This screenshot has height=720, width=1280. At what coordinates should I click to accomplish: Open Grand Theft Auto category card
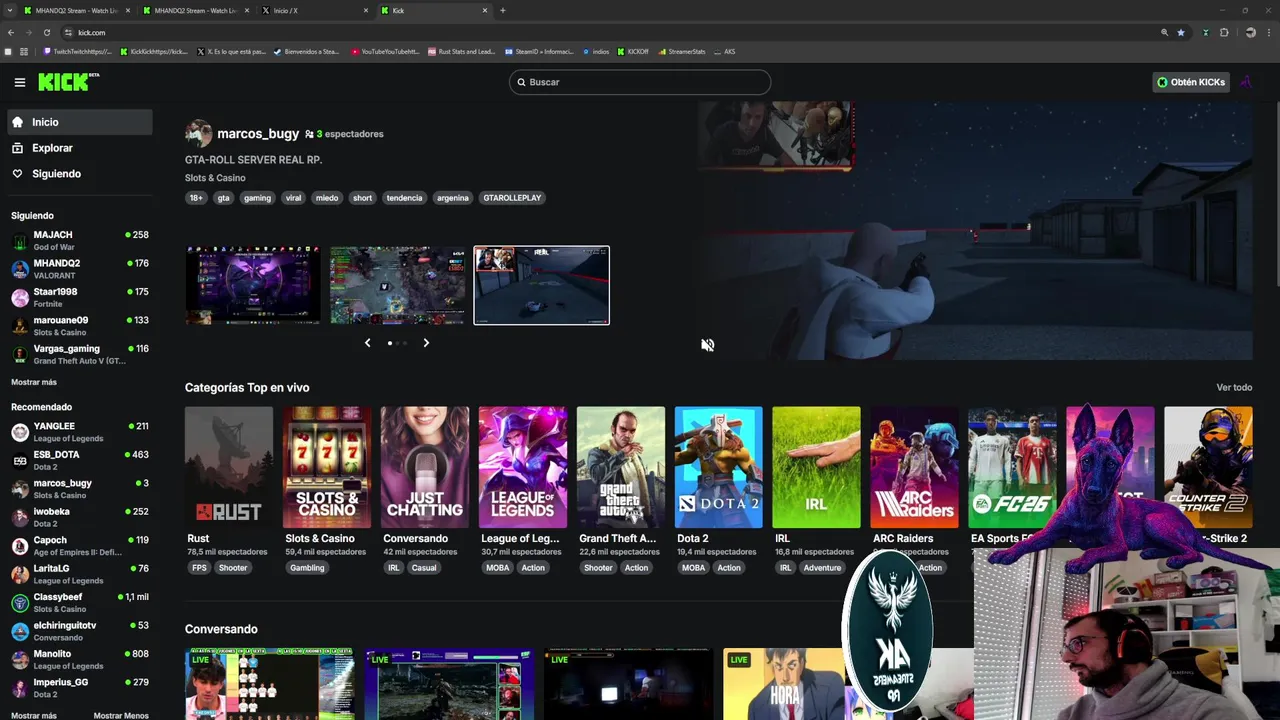(x=621, y=467)
